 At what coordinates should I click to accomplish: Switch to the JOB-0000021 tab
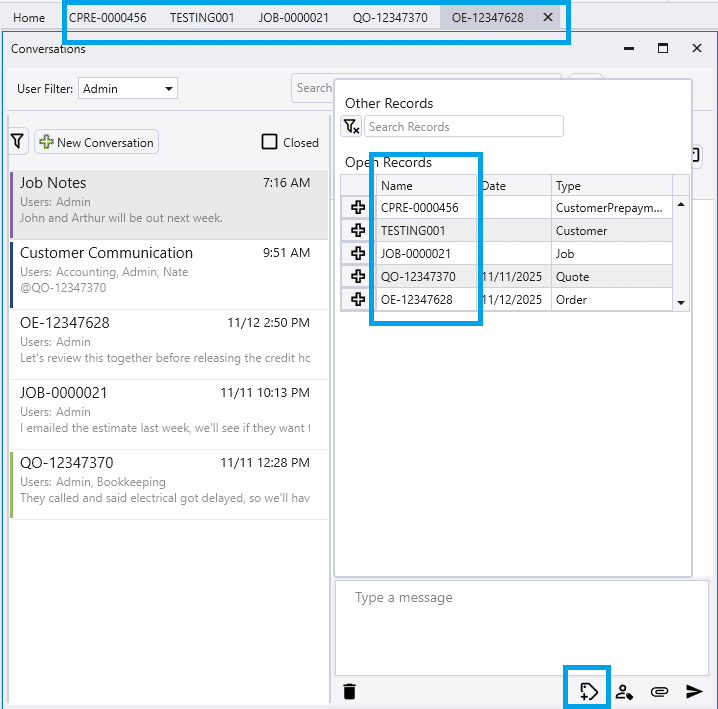point(292,18)
